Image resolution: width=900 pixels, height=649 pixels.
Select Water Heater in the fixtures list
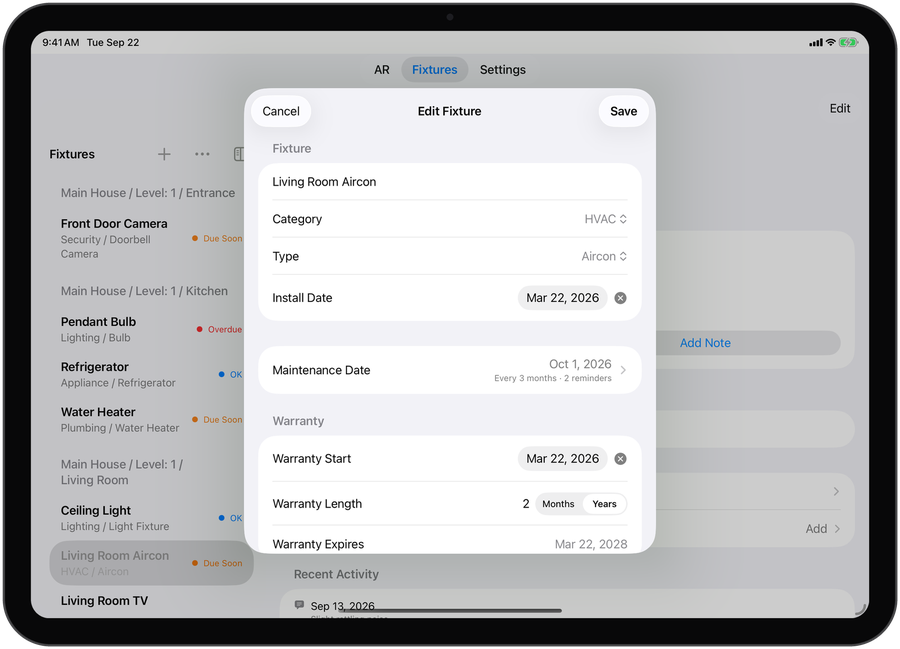152,419
